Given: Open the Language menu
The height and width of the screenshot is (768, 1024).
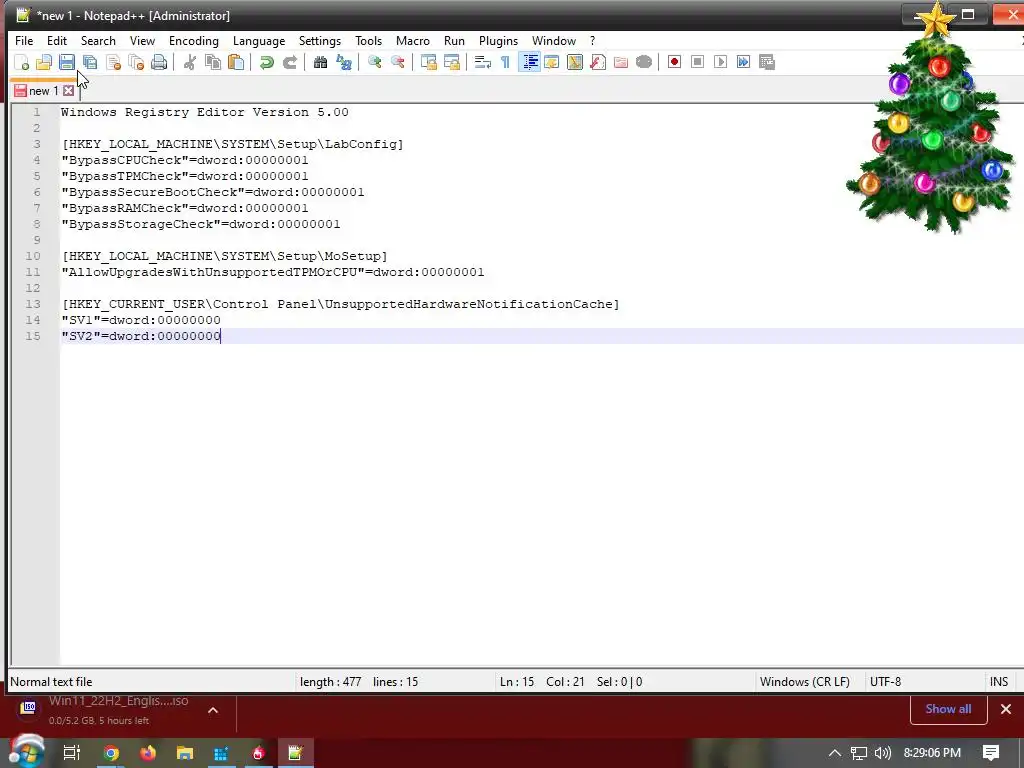Looking at the screenshot, I should [x=259, y=40].
